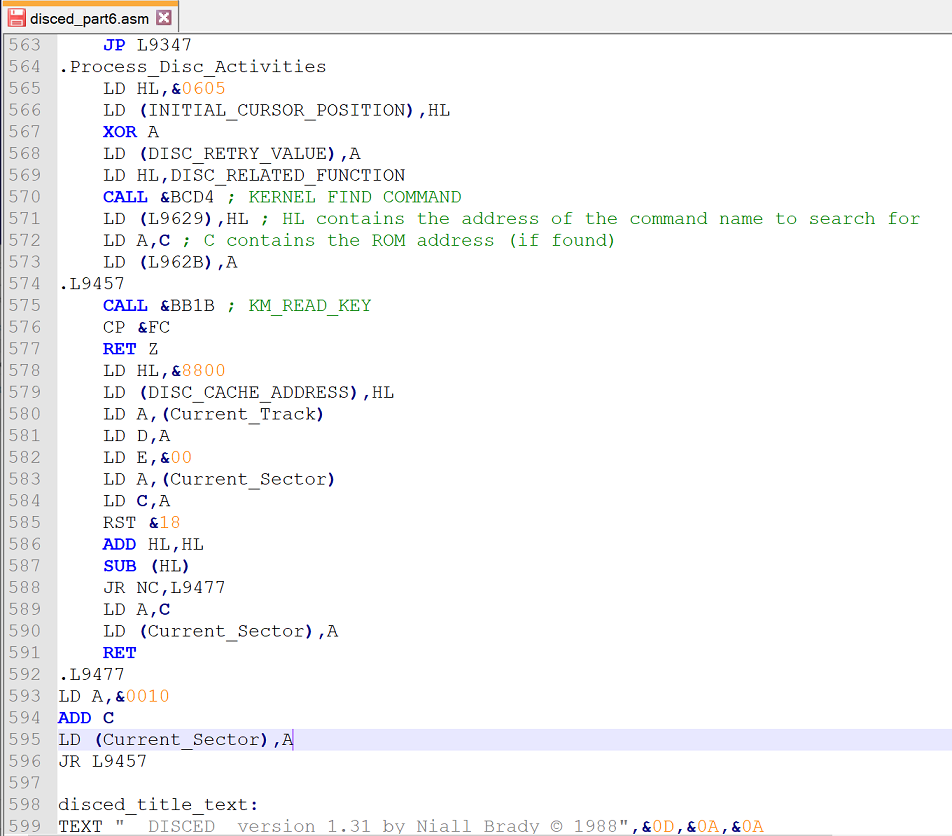Click line number 564 in the margin
The image size is (952, 836).
coord(25,67)
